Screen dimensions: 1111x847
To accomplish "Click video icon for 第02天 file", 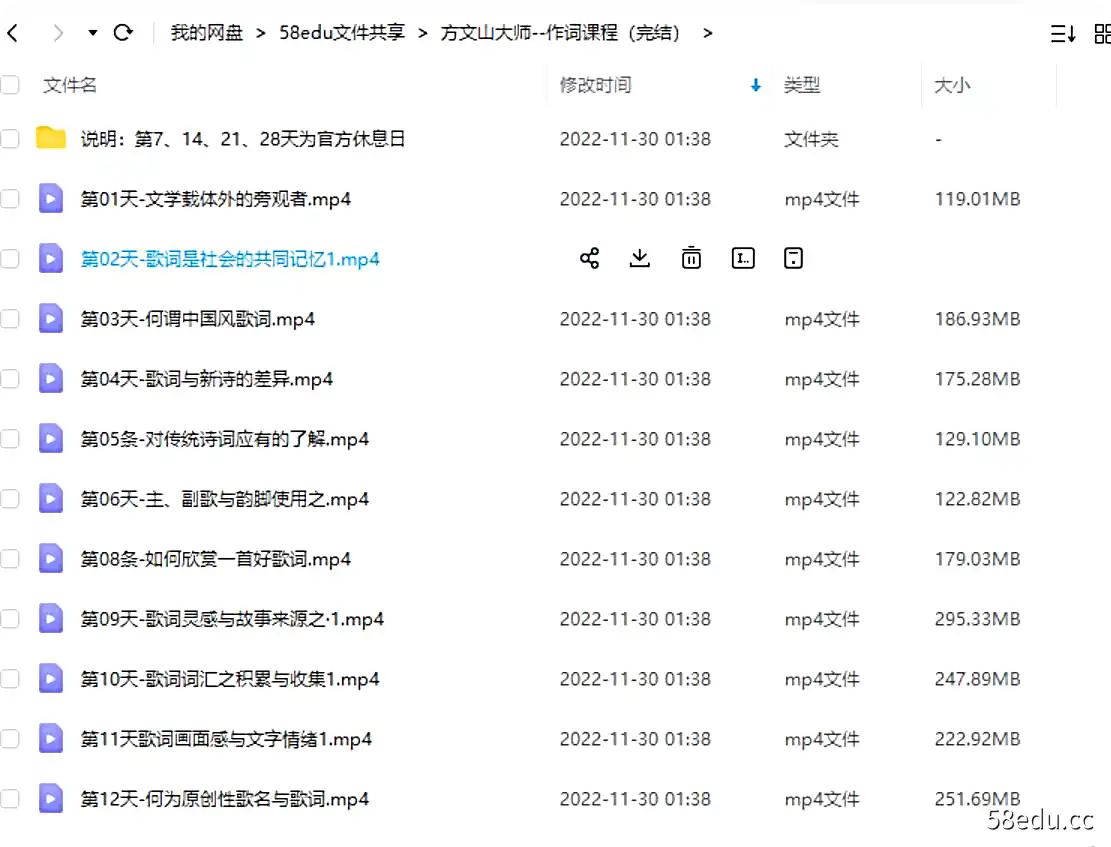I will [x=50, y=259].
